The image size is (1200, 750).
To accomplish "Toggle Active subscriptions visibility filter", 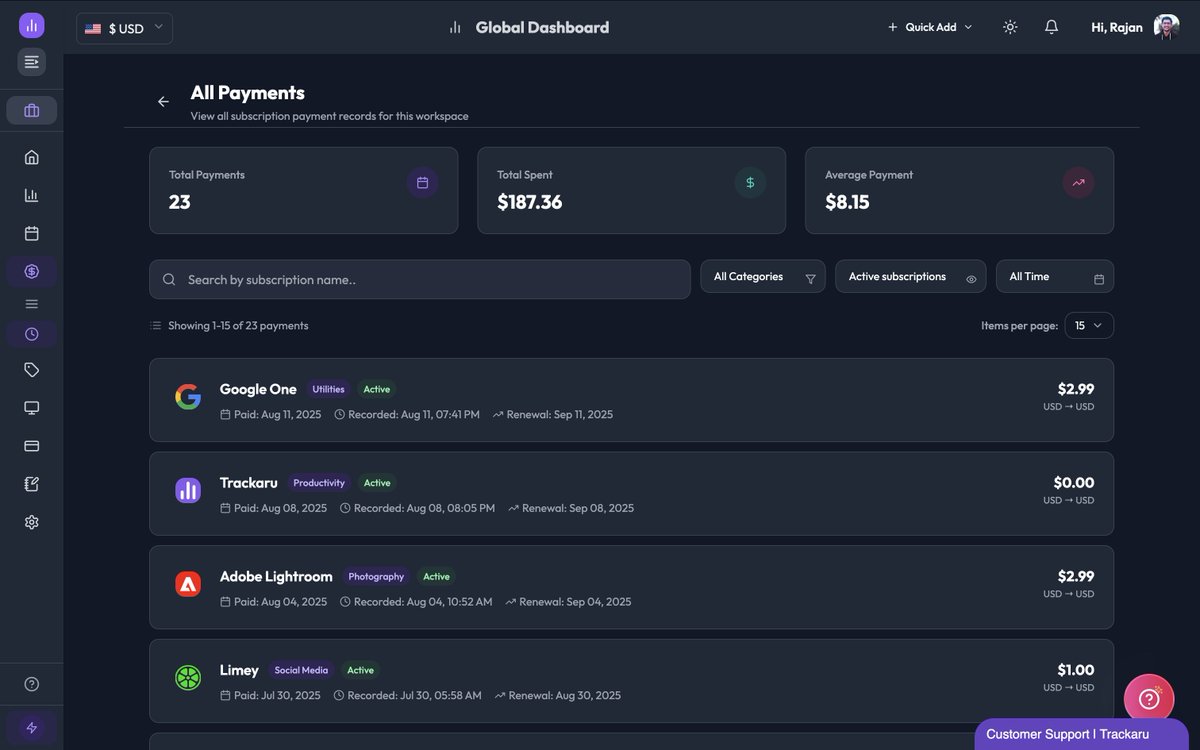I will tap(910, 277).
